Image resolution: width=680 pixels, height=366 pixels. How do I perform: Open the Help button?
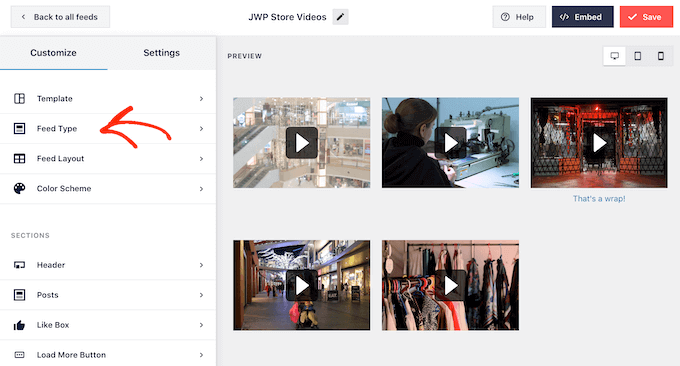click(x=519, y=17)
